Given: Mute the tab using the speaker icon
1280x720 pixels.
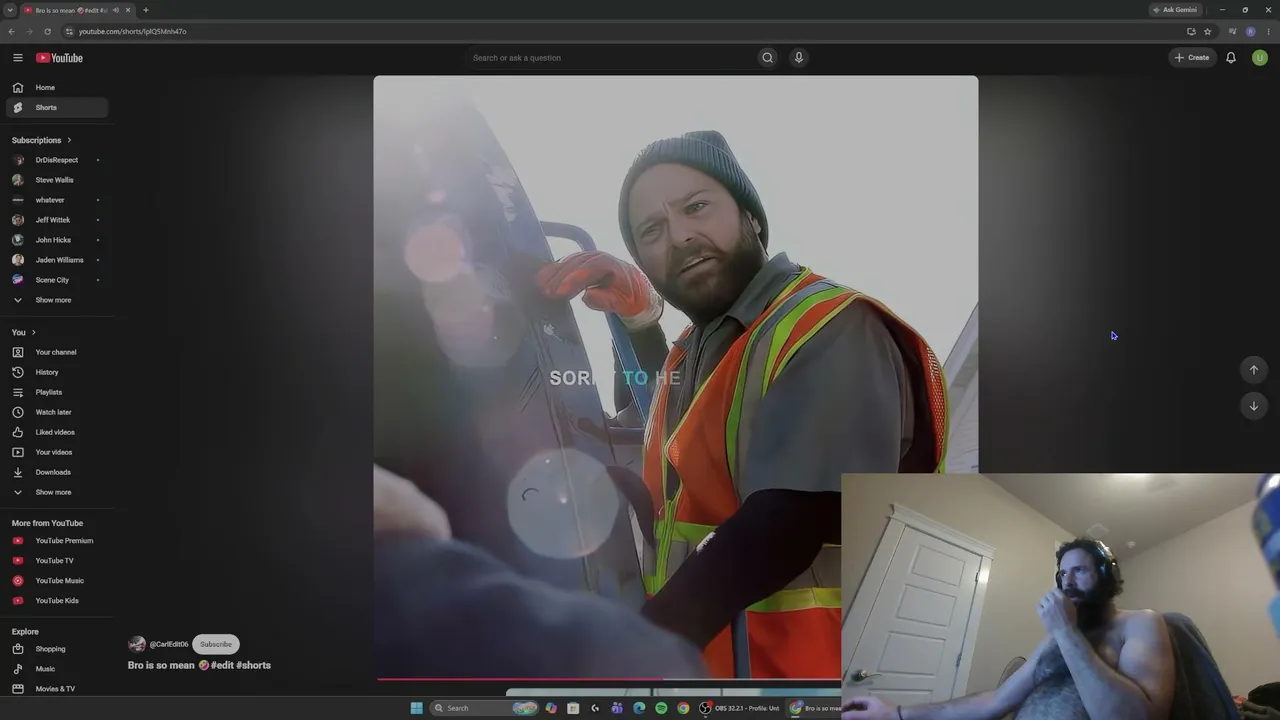Looking at the screenshot, I should pyautogui.click(x=116, y=10).
